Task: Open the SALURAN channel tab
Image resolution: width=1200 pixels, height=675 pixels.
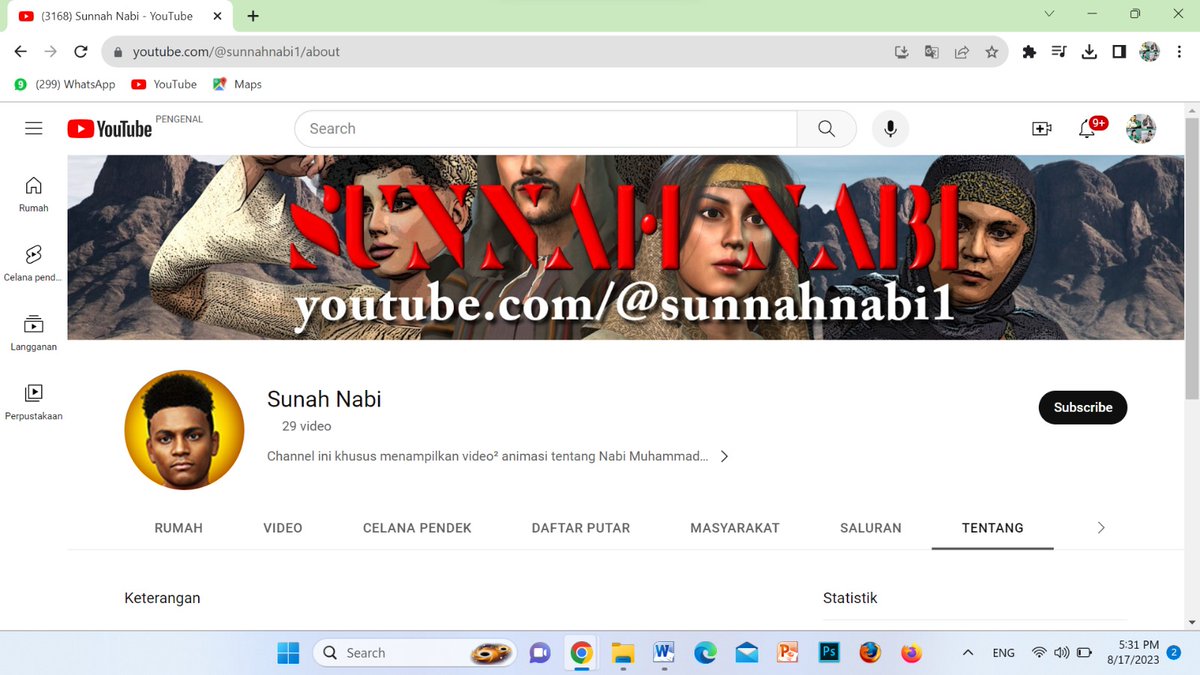Action: click(871, 528)
